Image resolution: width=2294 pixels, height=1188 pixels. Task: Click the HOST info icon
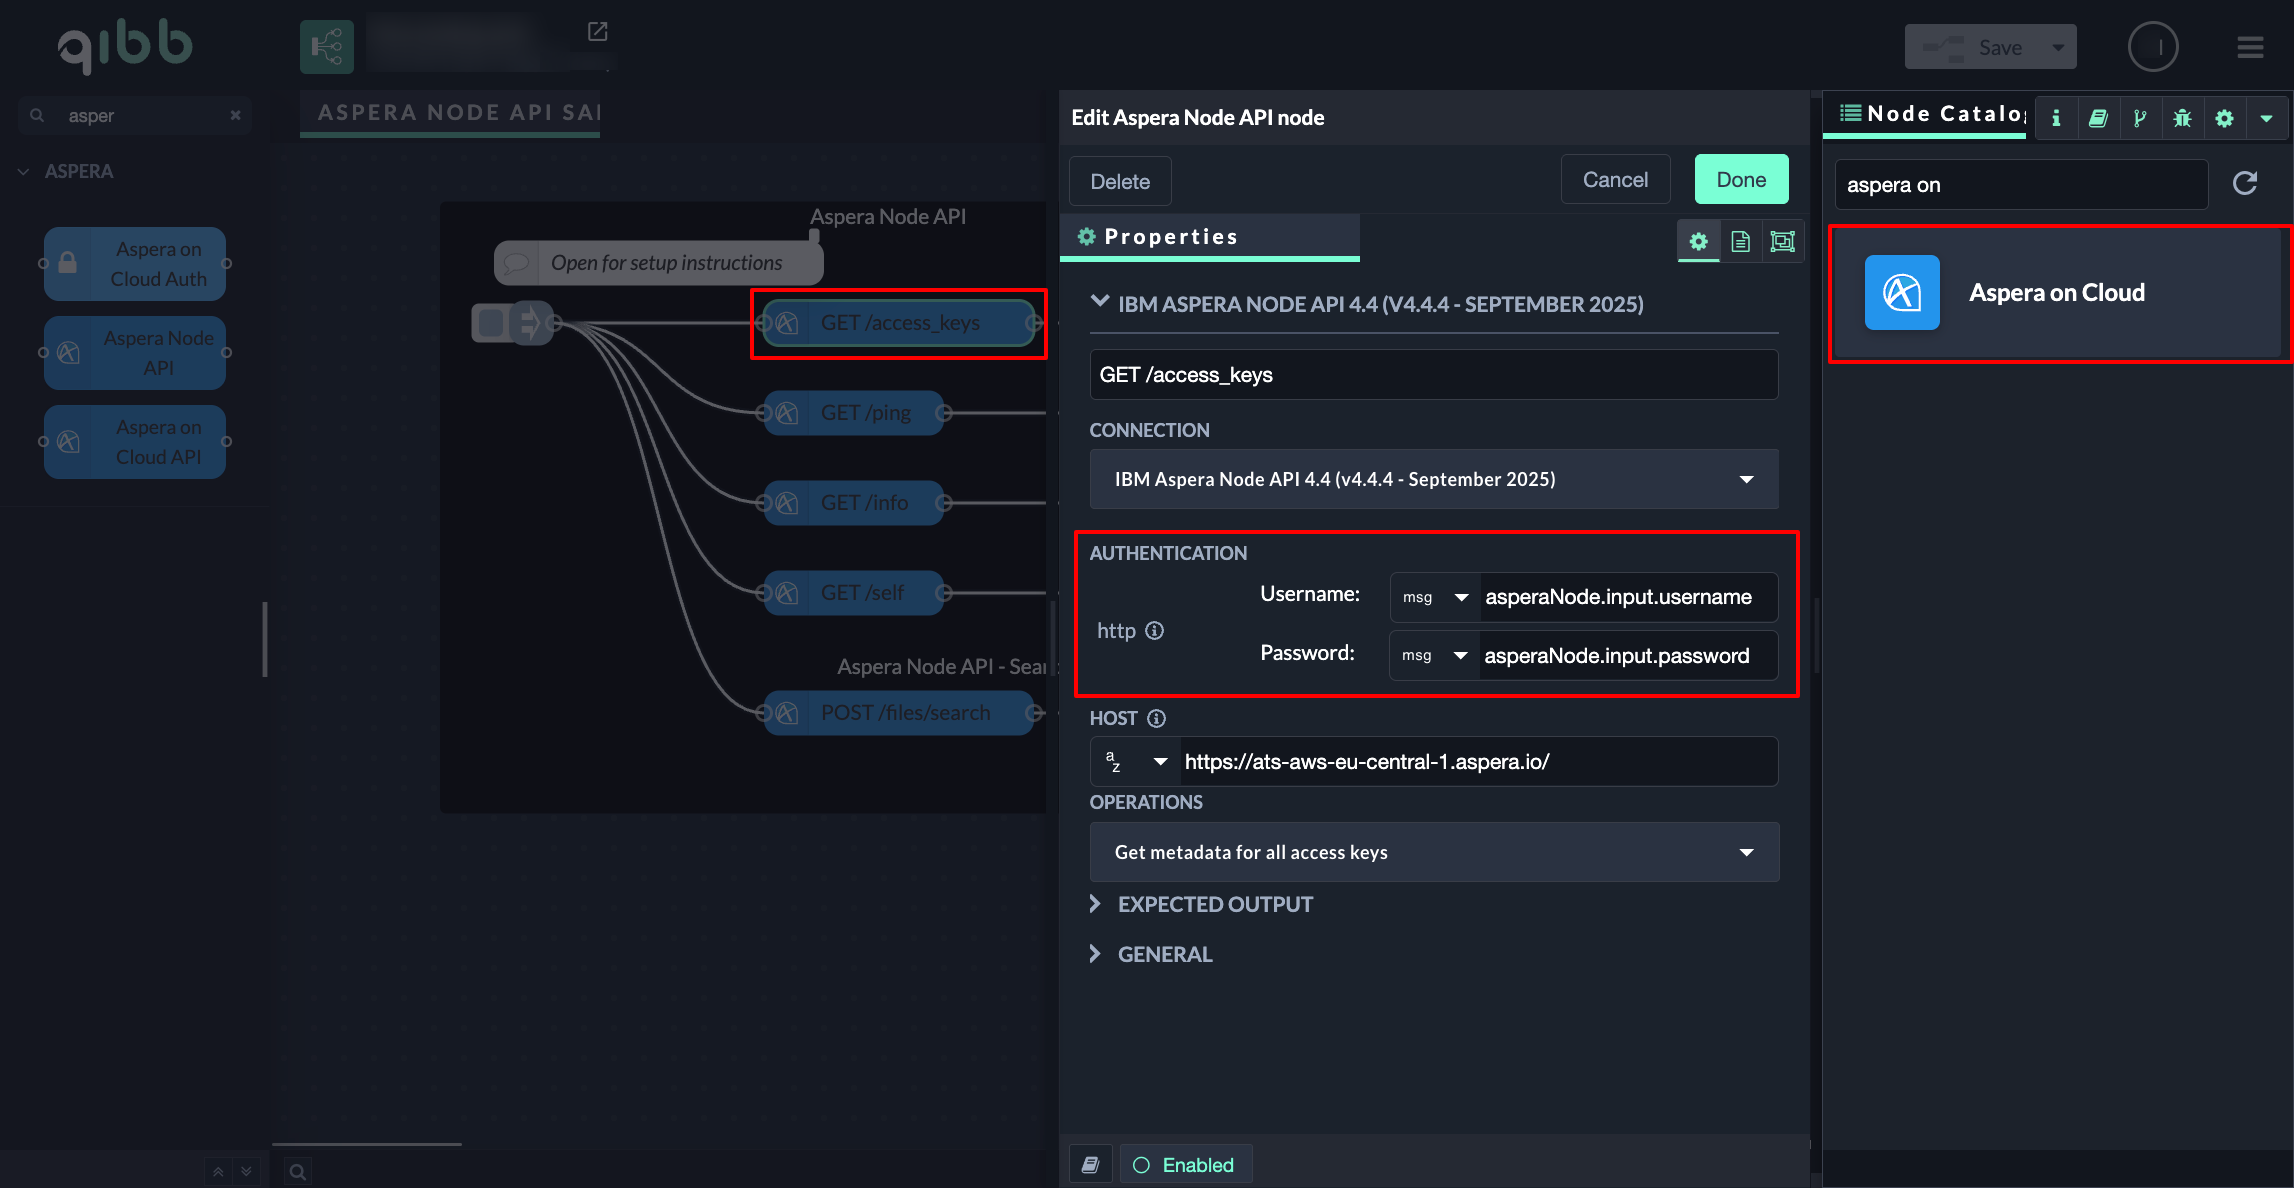click(1156, 718)
